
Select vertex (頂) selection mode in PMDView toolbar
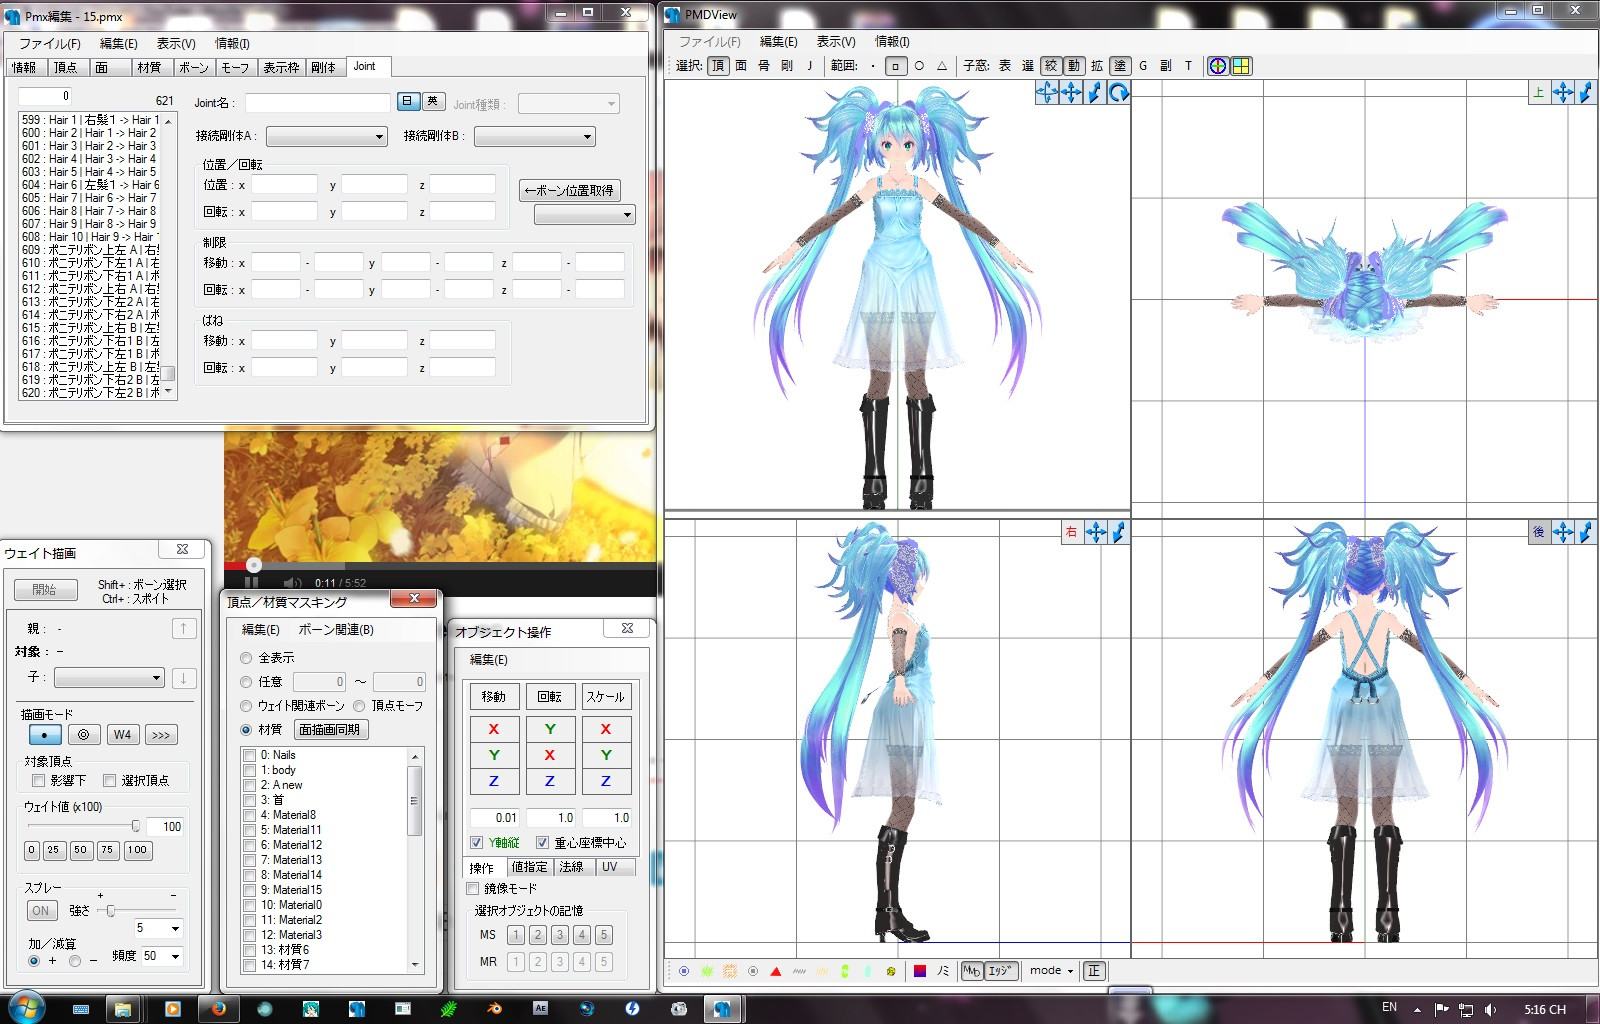(718, 66)
